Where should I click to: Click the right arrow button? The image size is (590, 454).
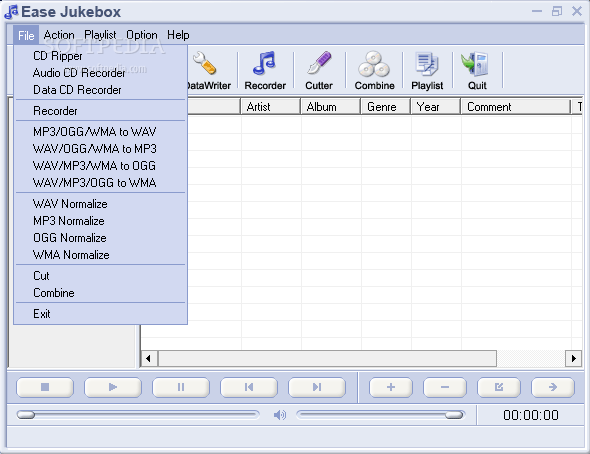point(553,387)
